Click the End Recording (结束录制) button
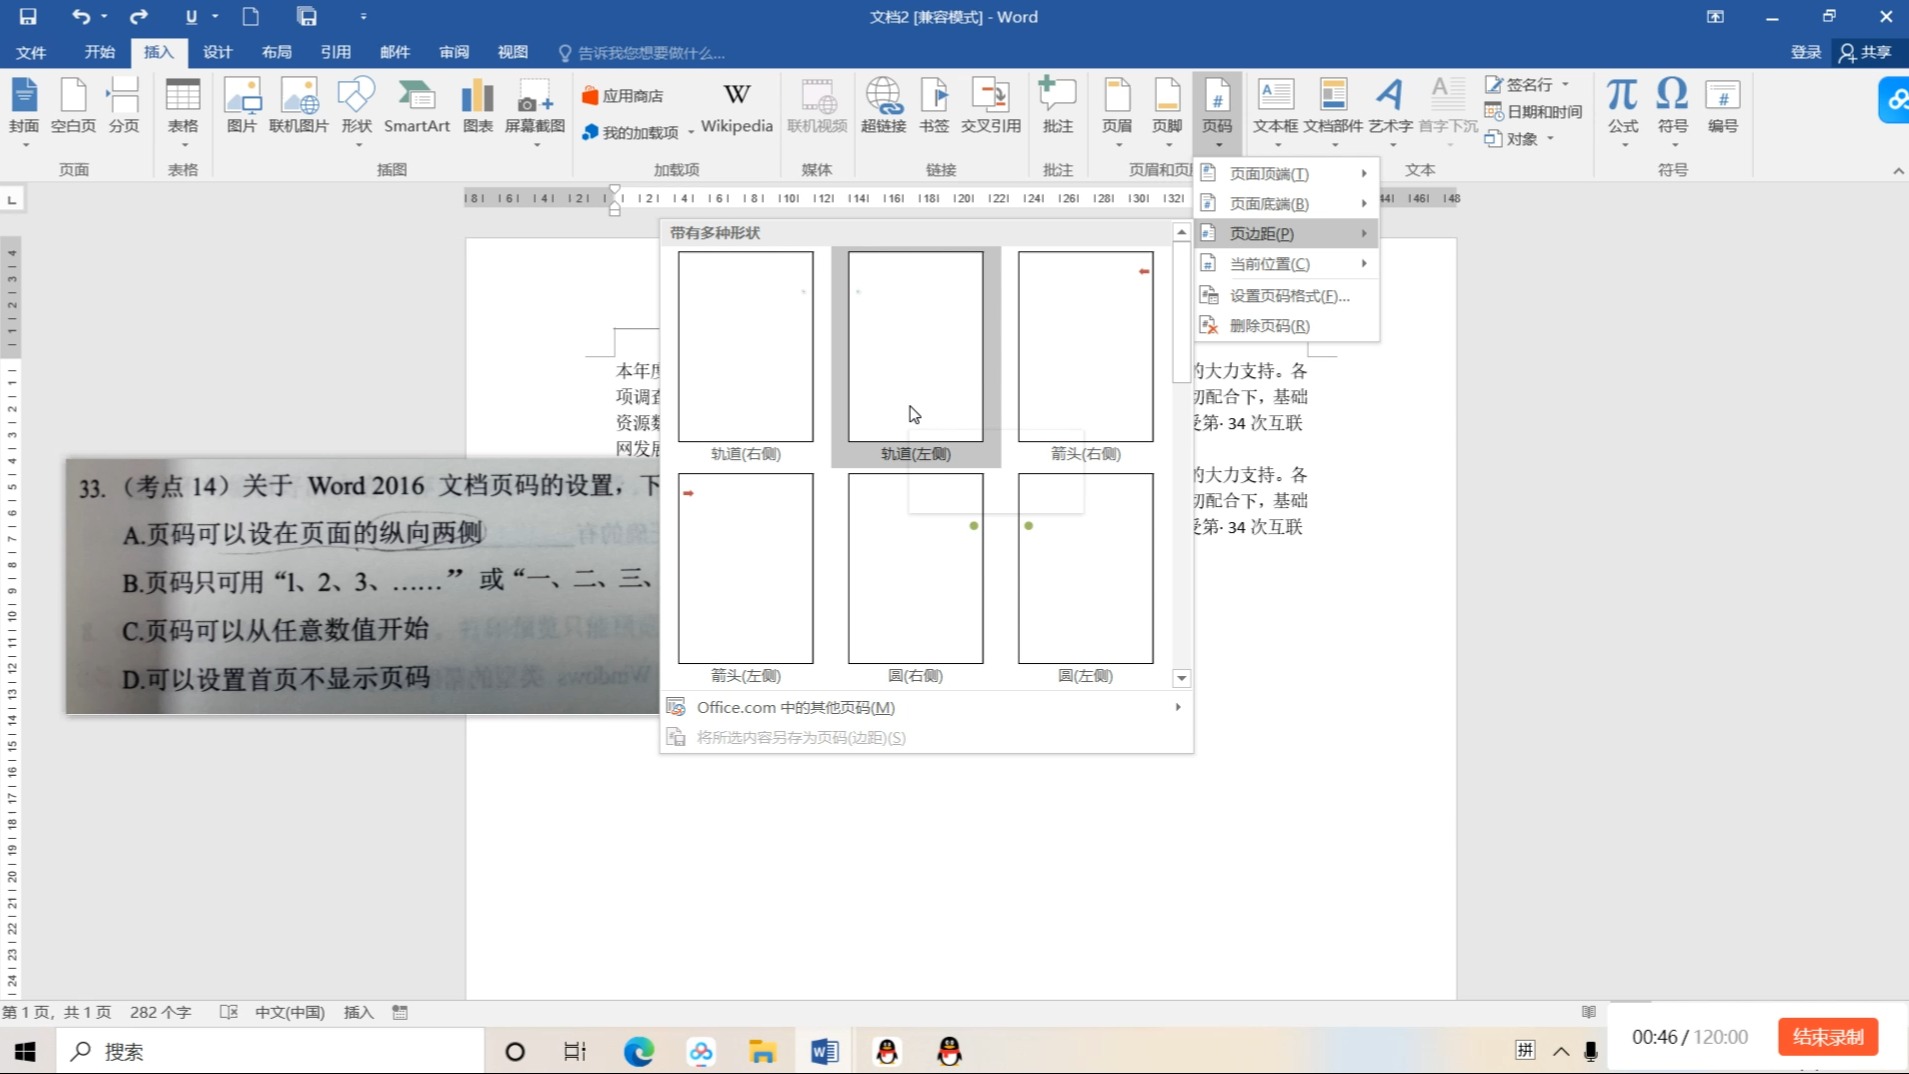 point(1827,1037)
